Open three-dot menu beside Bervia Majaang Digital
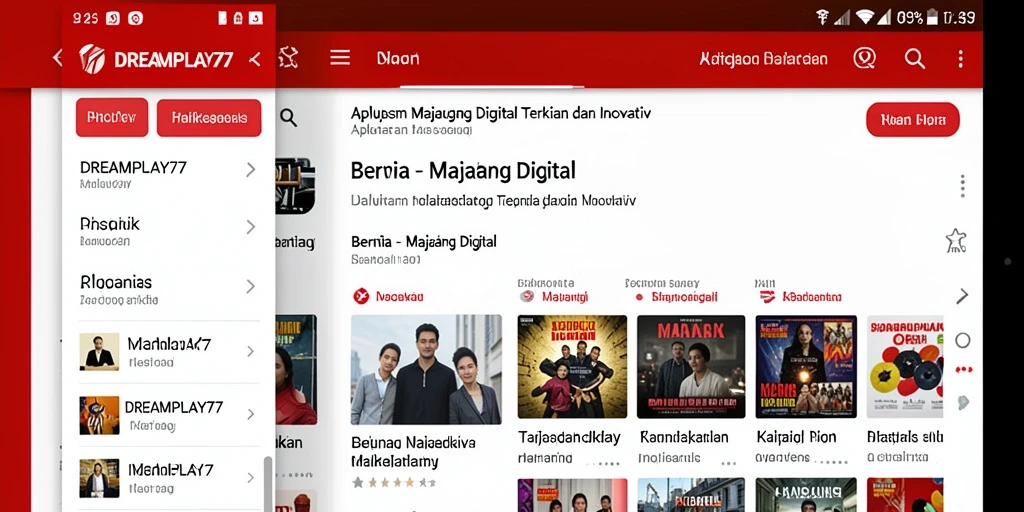1024x512 pixels. 963,185
